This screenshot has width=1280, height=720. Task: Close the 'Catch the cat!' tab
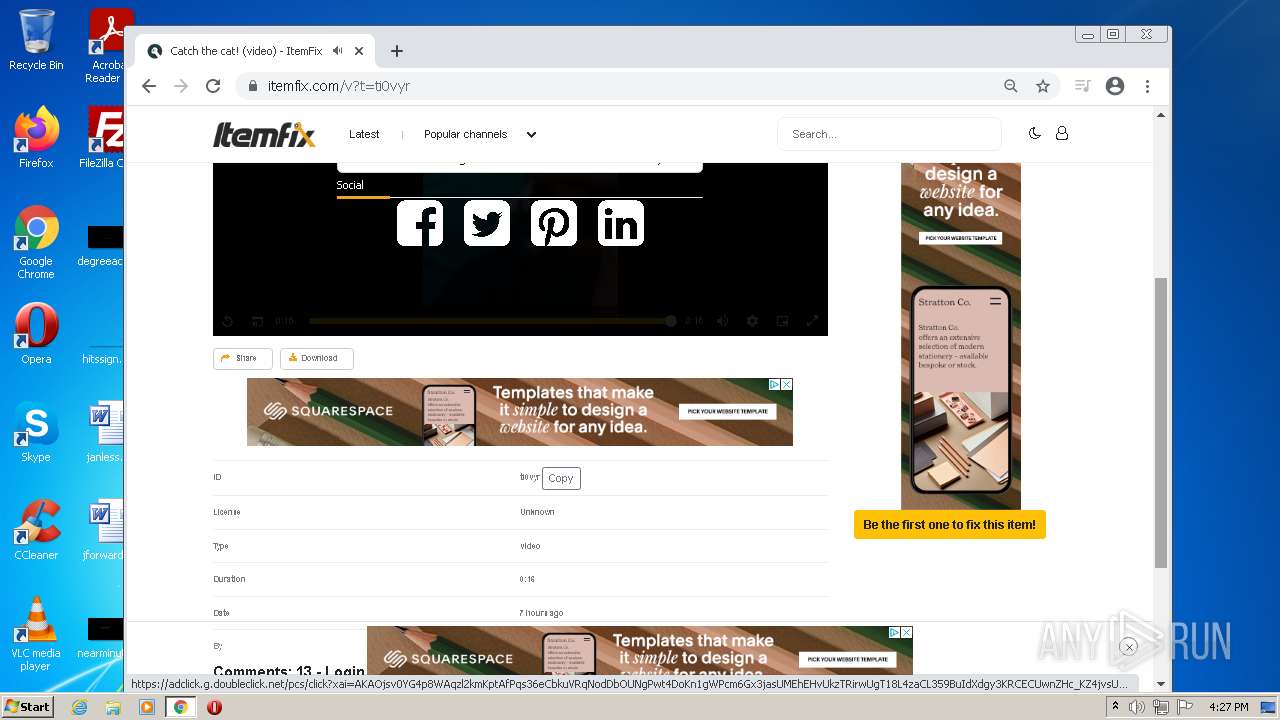(x=359, y=51)
